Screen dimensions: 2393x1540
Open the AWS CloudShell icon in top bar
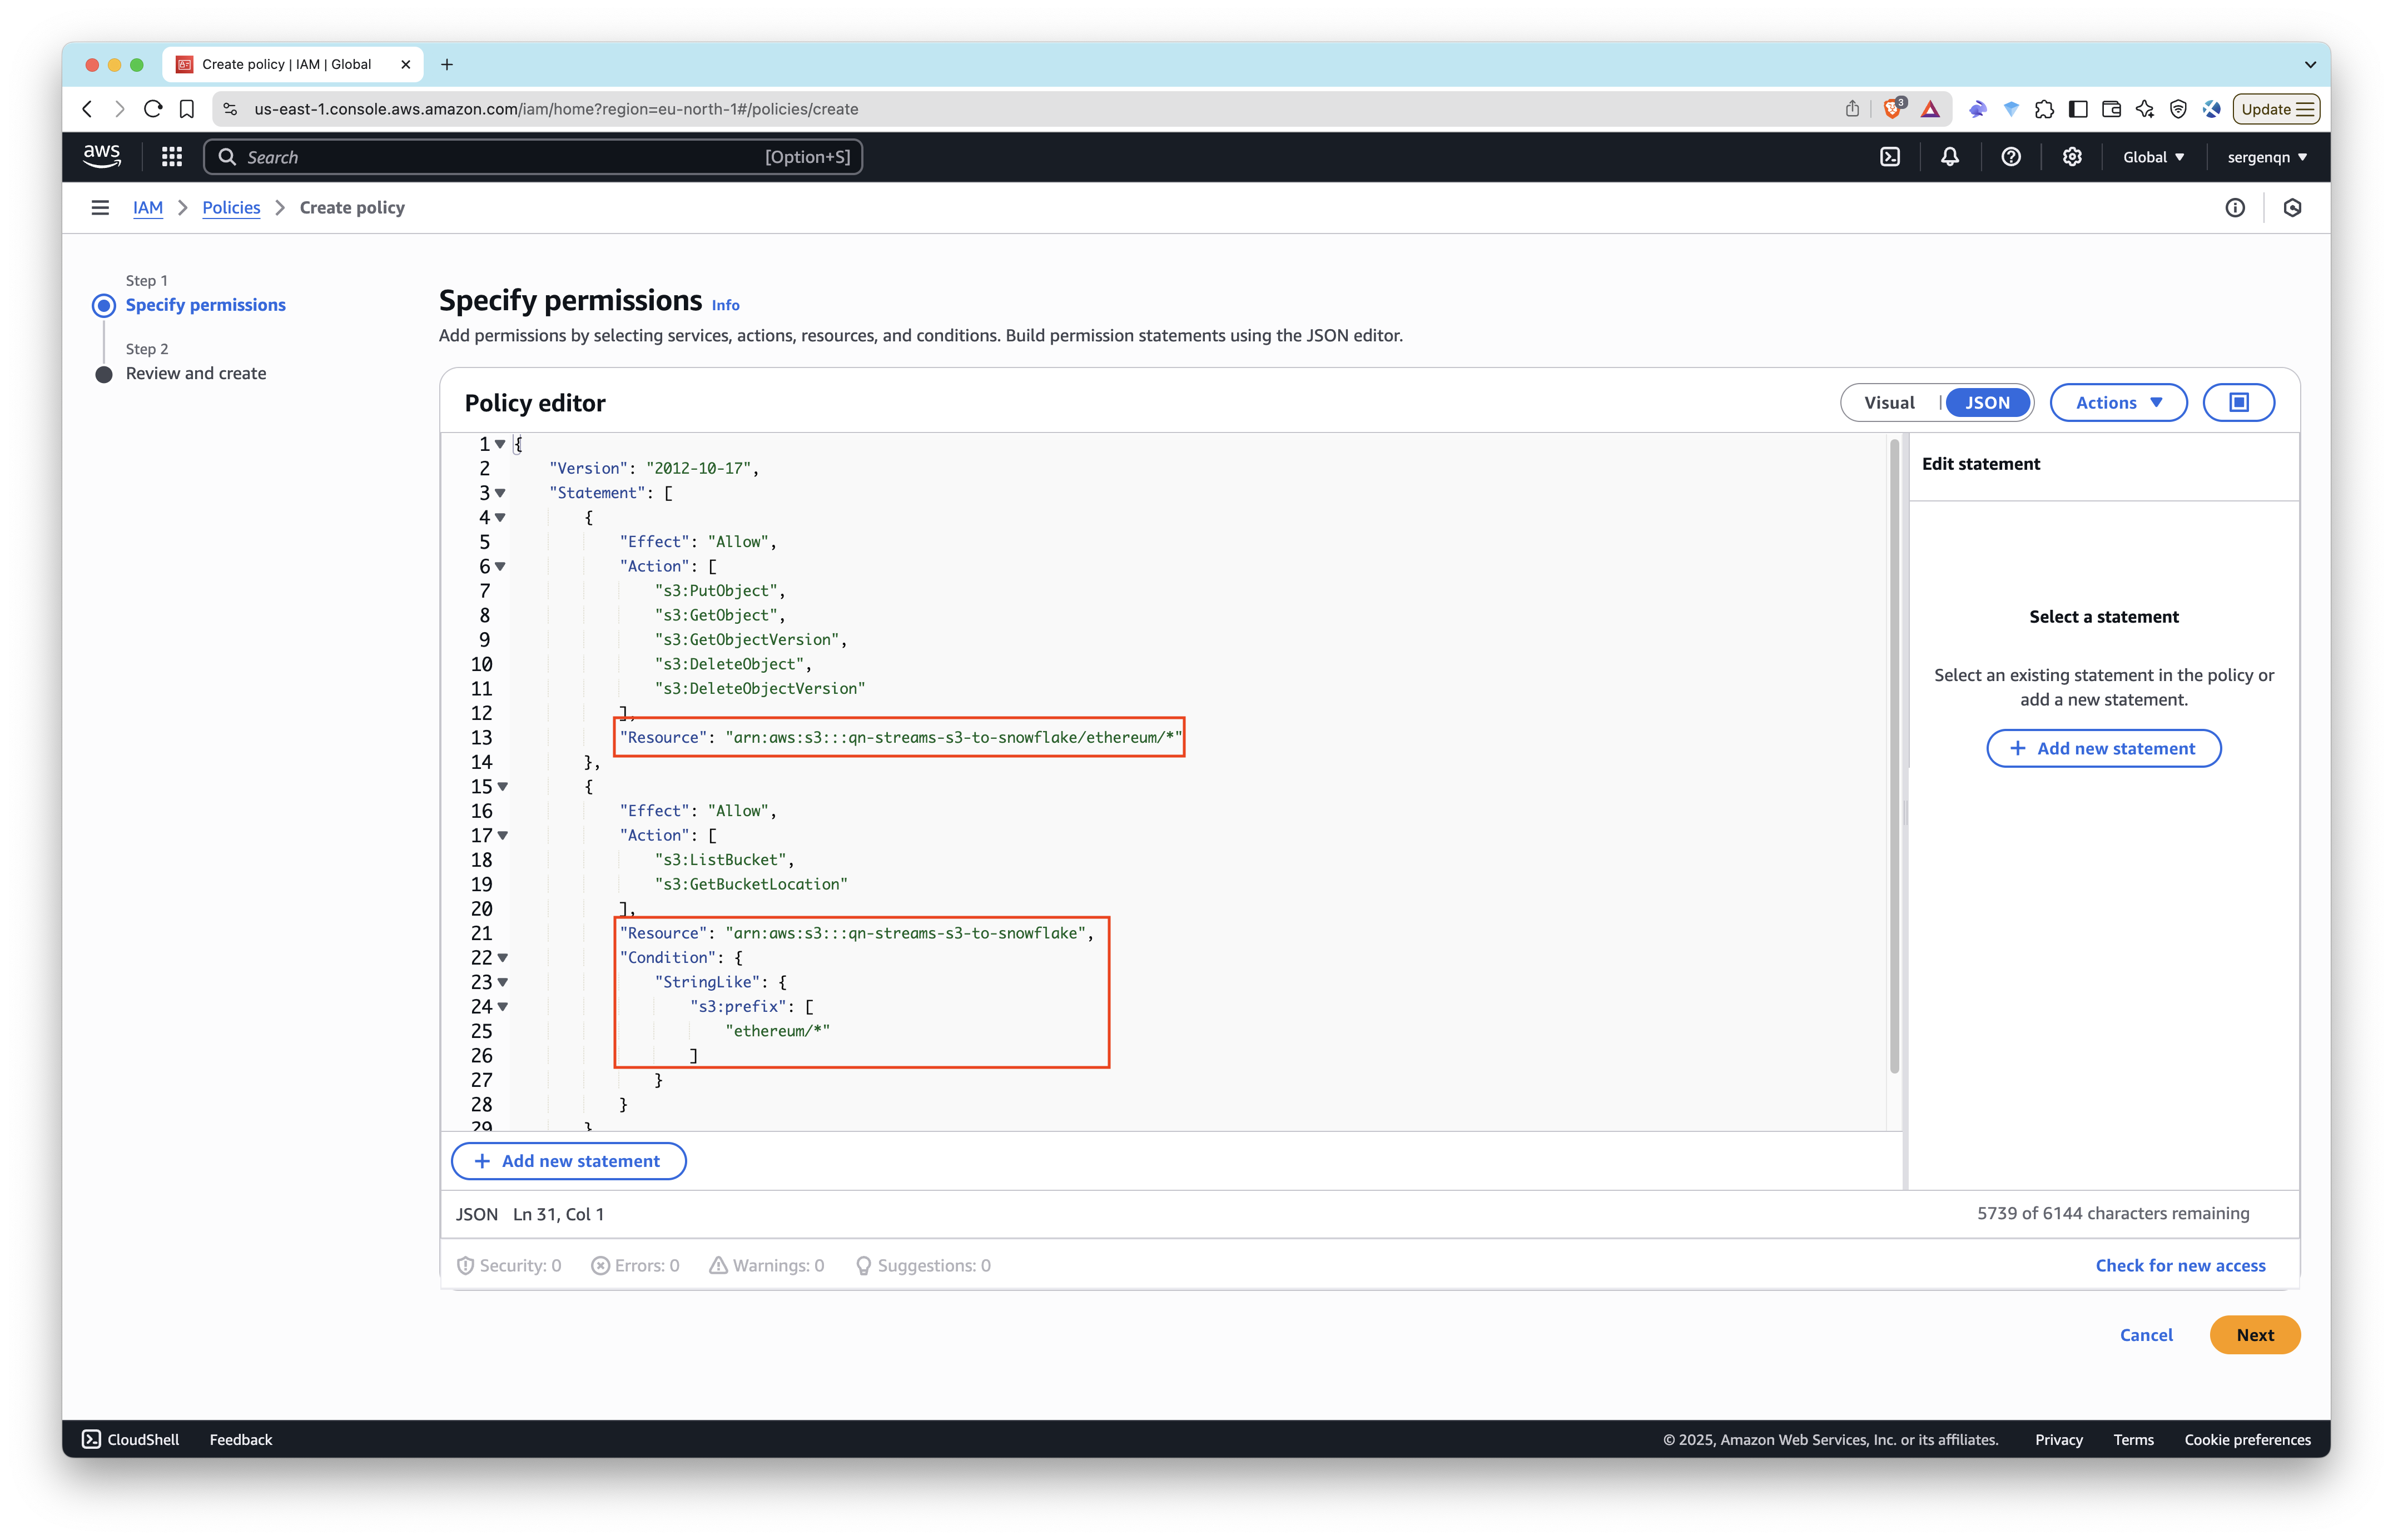click(1889, 157)
